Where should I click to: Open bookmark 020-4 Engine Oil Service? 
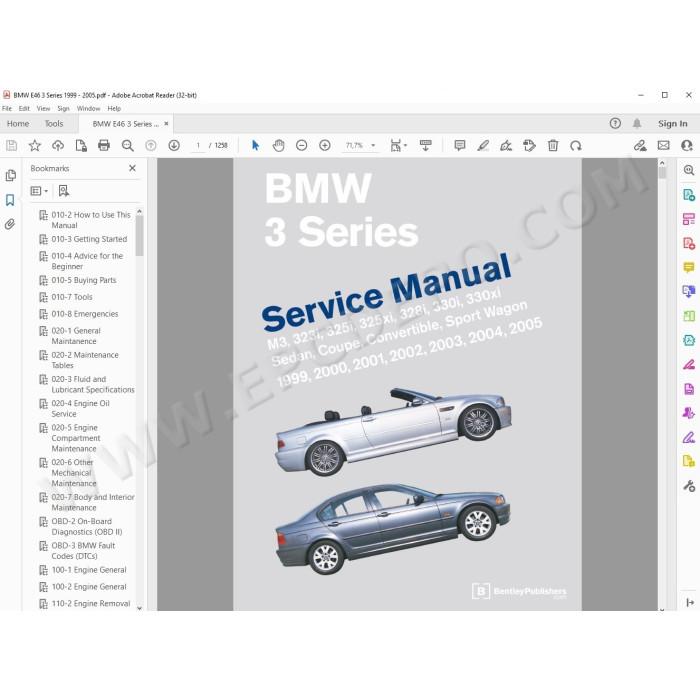(x=80, y=408)
